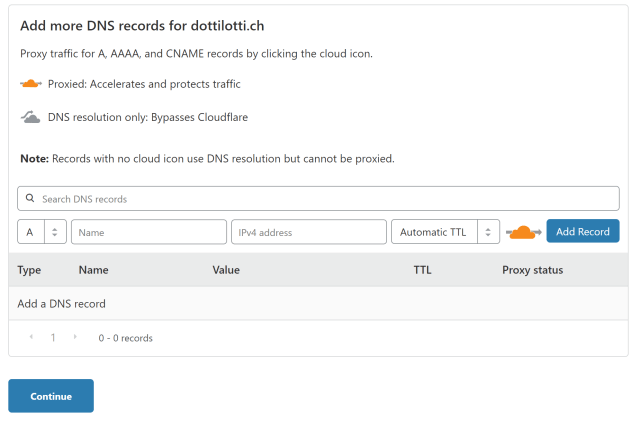Open the record type A dropdown
This screenshot has width=640, height=424.
42,232
